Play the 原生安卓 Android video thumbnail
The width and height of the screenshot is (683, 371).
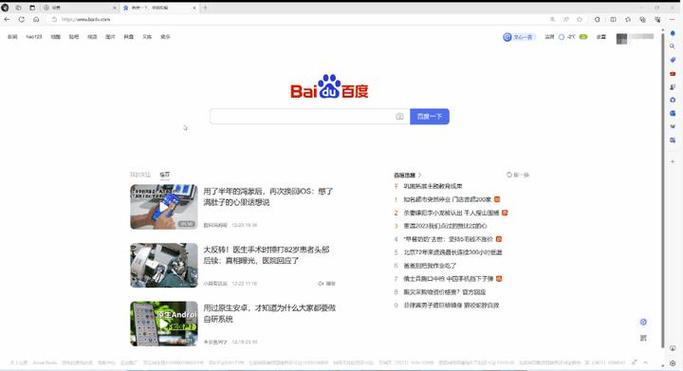coord(164,324)
